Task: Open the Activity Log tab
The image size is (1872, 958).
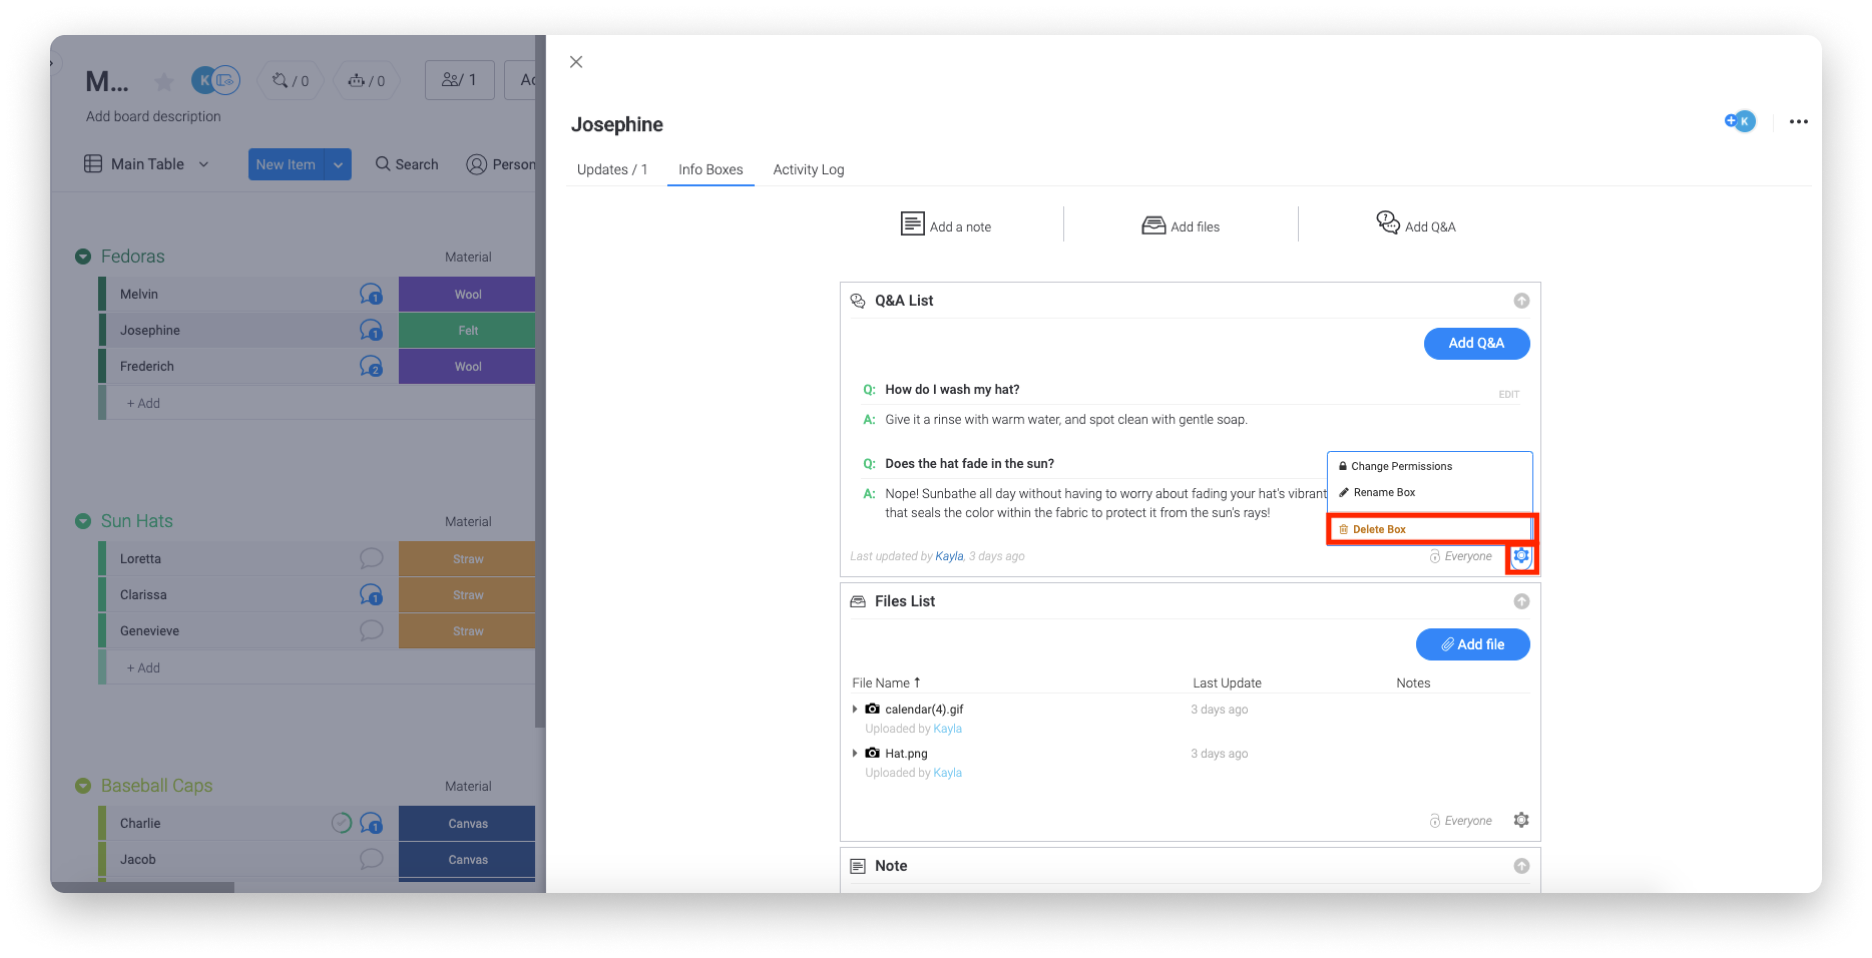Action: coord(808,170)
